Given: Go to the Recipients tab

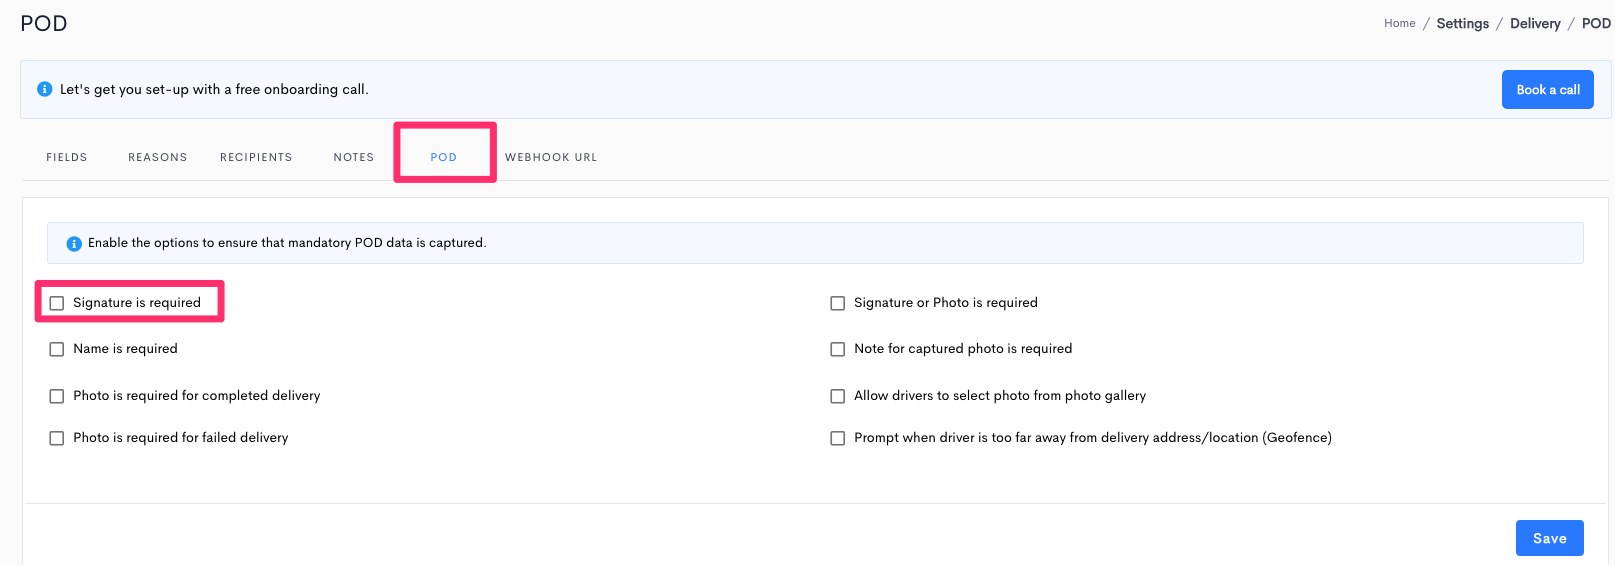Looking at the screenshot, I should point(256,157).
